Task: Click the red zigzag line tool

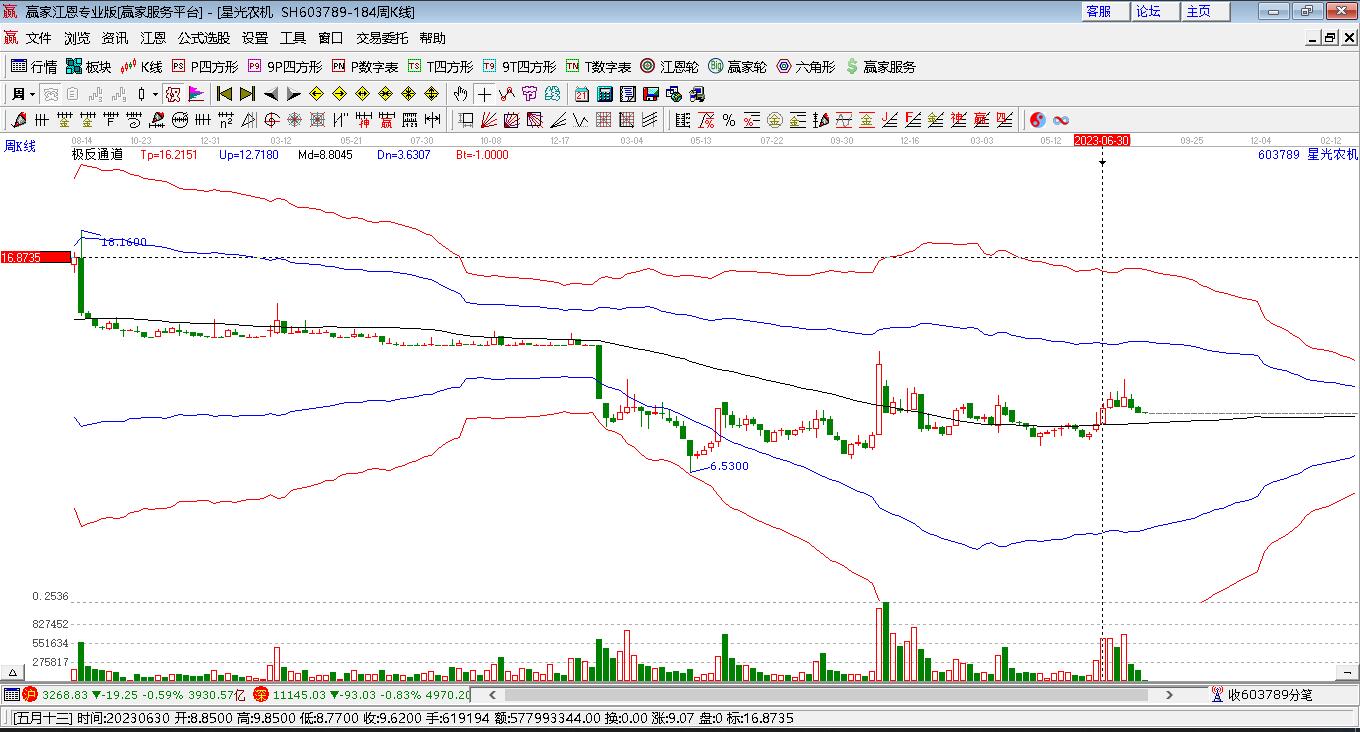Action: 506,94
